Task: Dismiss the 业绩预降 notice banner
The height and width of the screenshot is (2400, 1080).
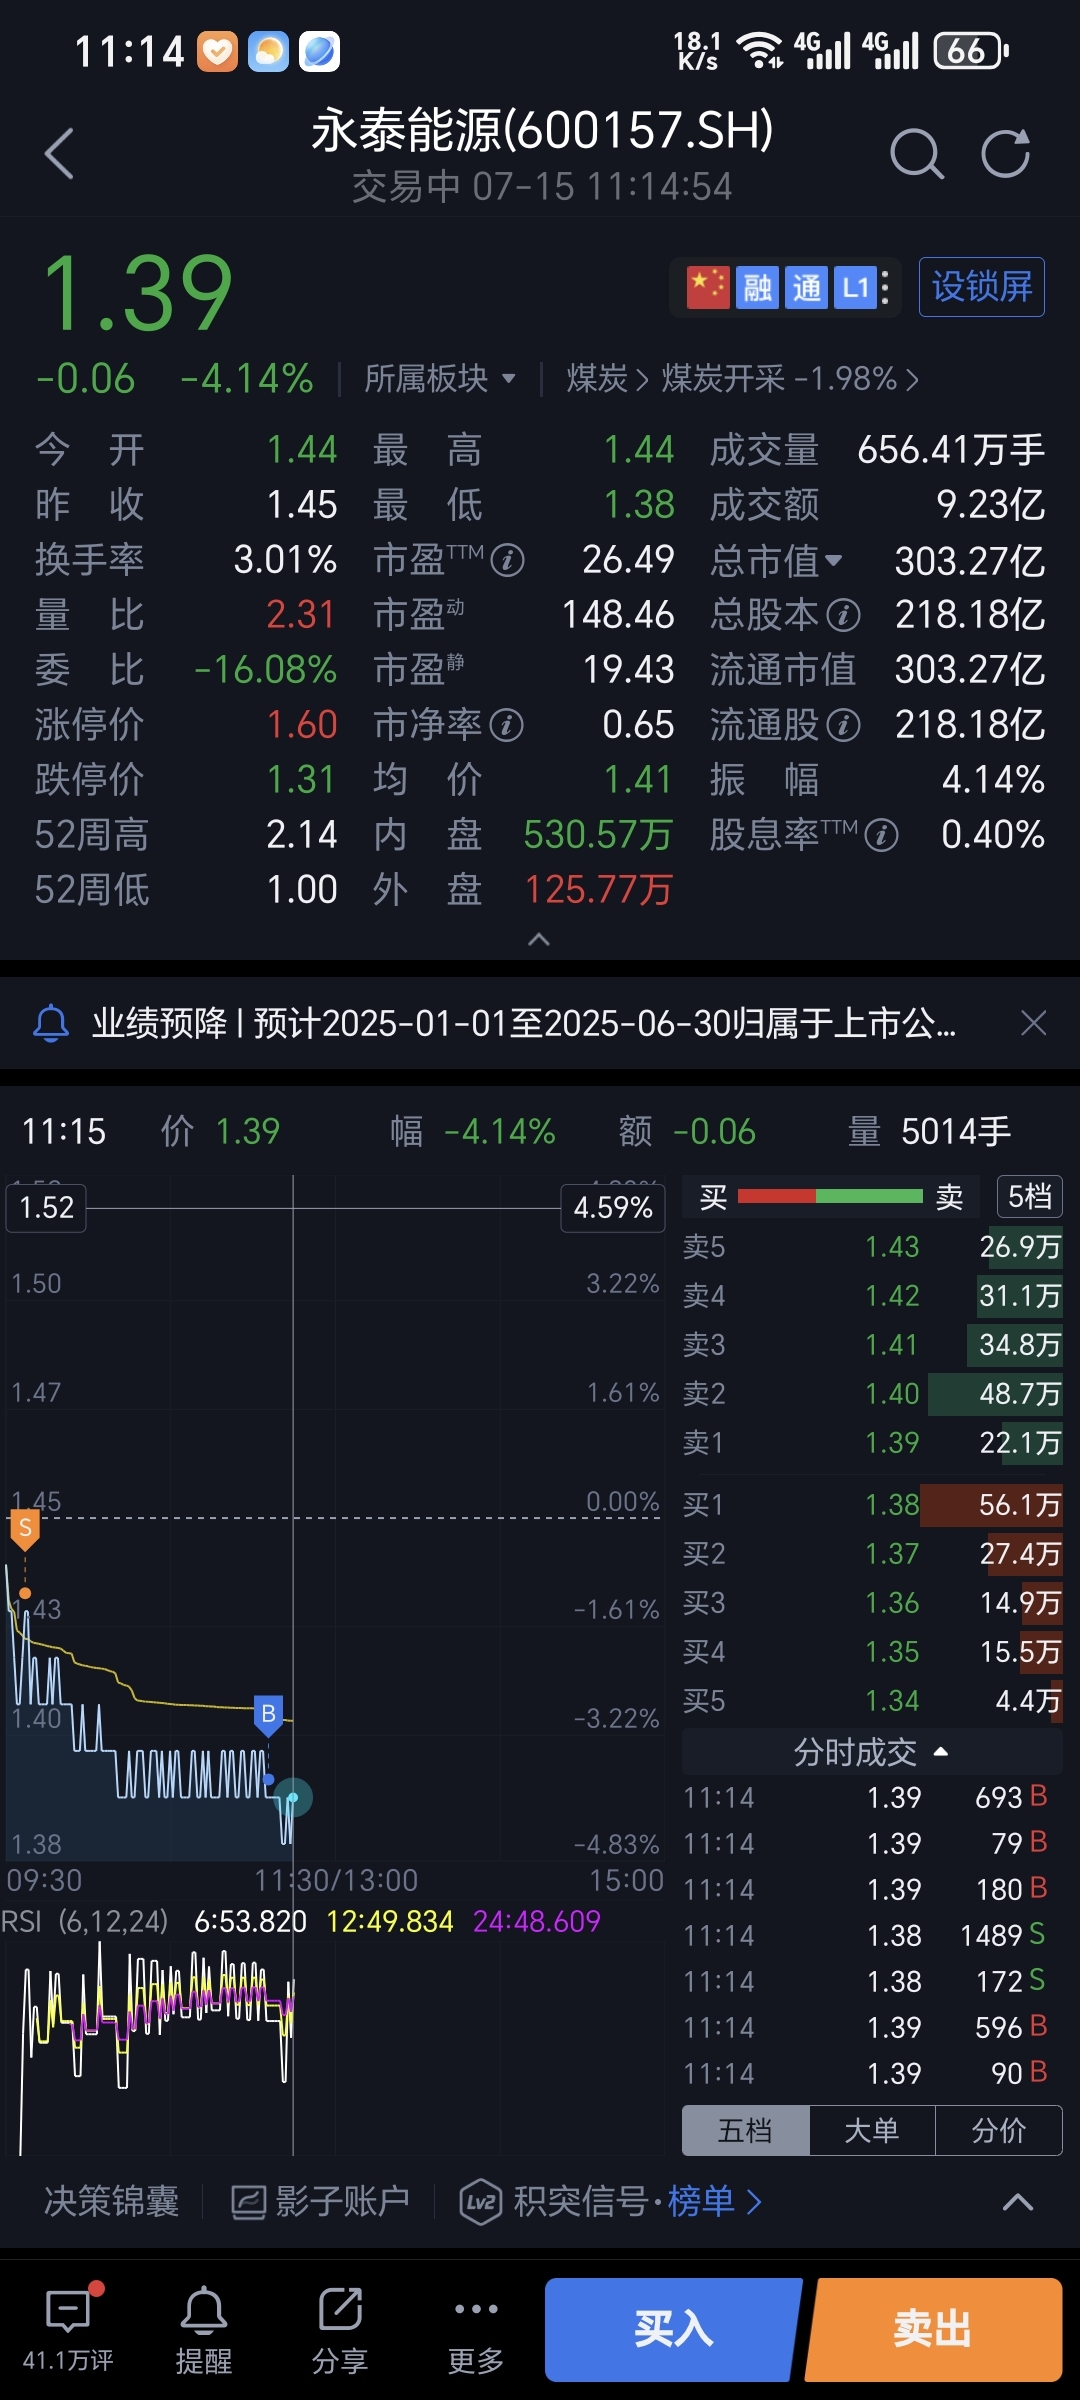Action: (1033, 1023)
